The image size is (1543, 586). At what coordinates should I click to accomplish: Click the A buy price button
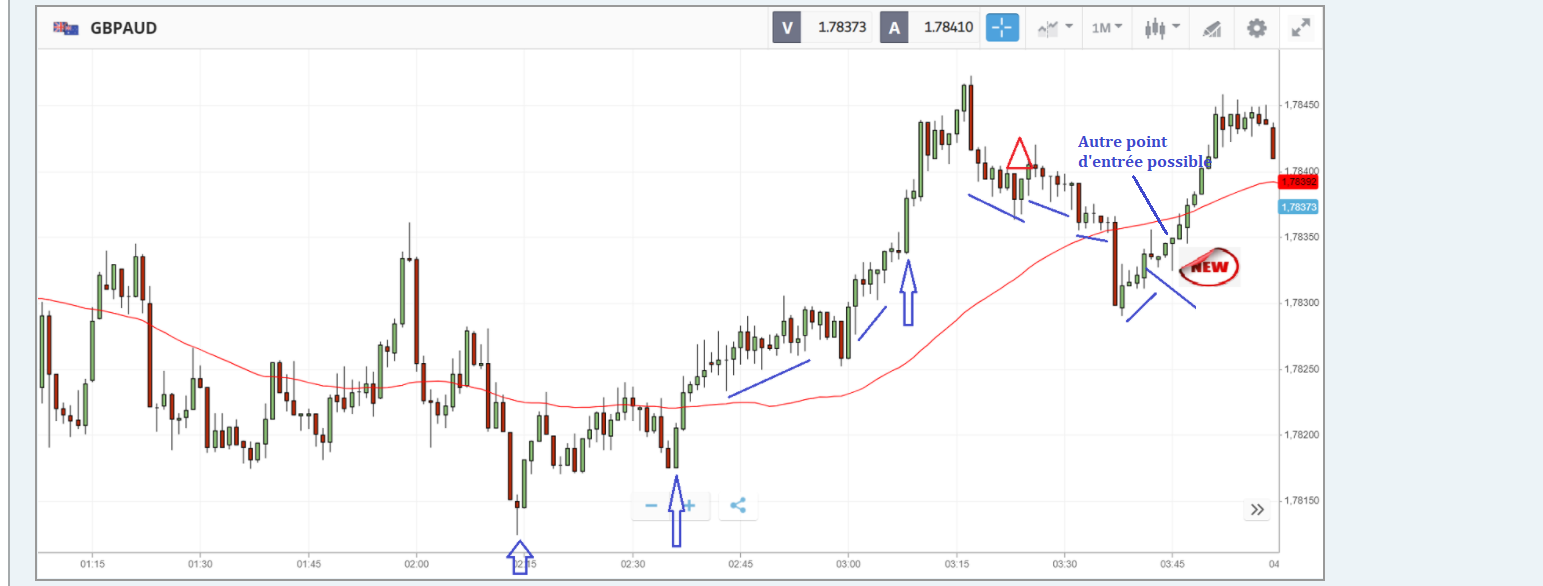pyautogui.click(x=893, y=28)
